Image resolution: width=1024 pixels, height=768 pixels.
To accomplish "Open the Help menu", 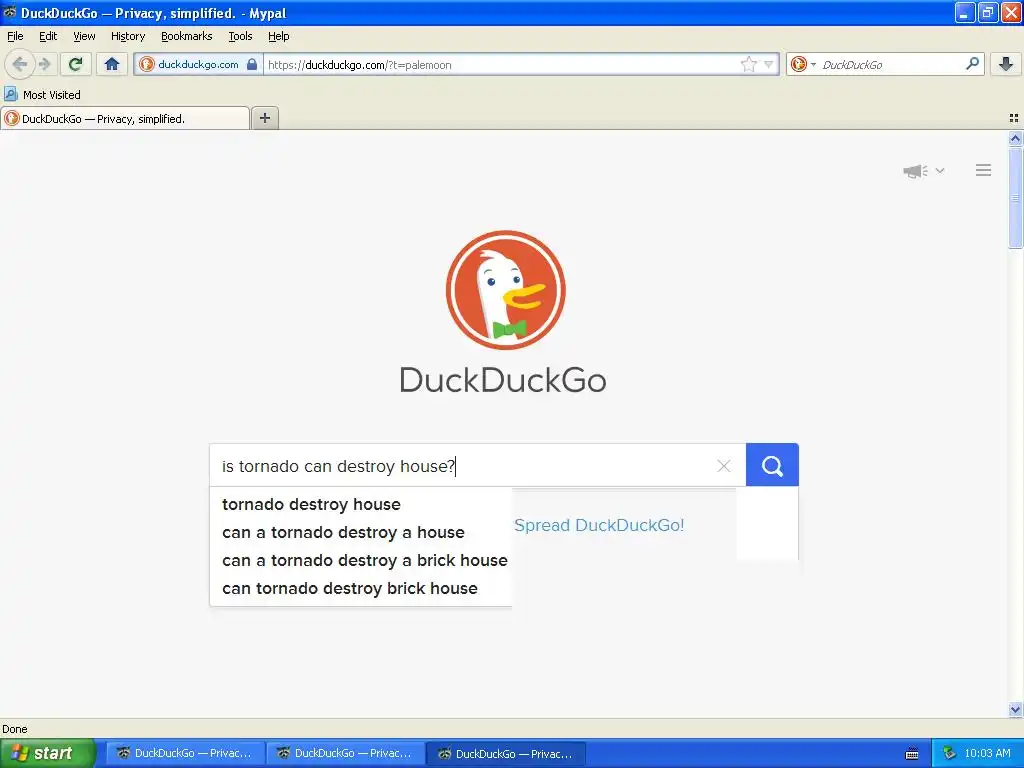I will pyautogui.click(x=278, y=36).
